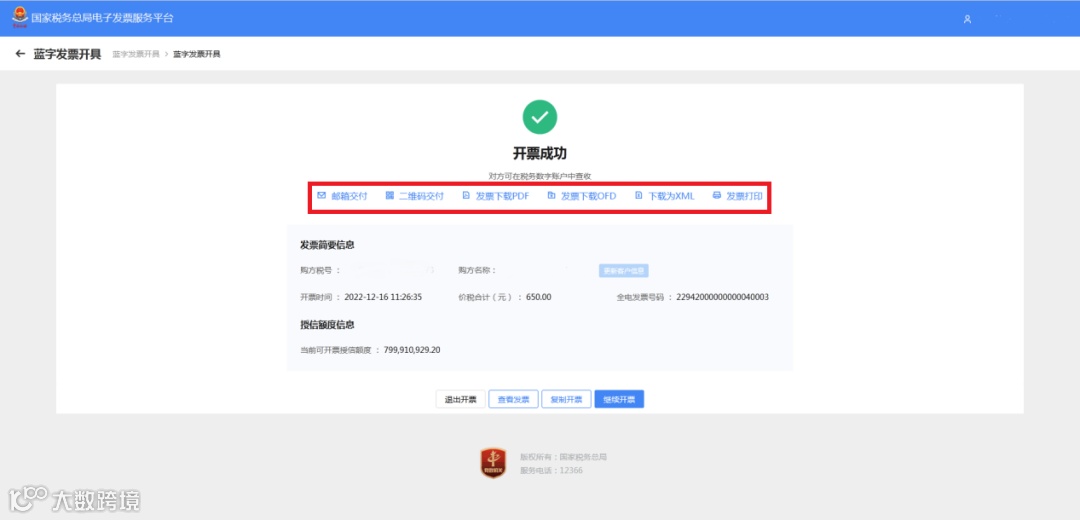Click the 开票成功 heading
The height and width of the screenshot is (520, 1080).
click(540, 154)
